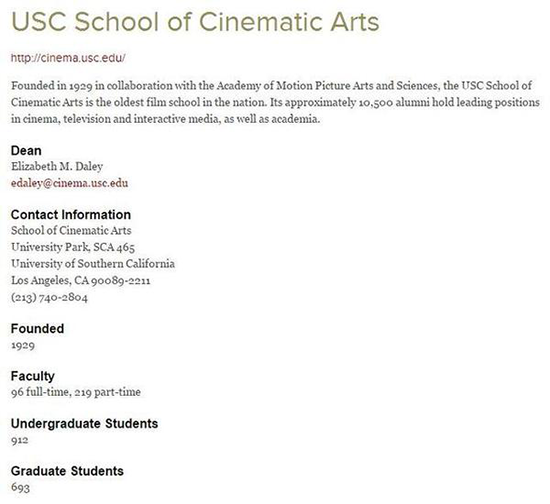Click the School of Cinematic Arts address line
Image resolution: width=550 pixels, height=504 pixels.
point(71,230)
